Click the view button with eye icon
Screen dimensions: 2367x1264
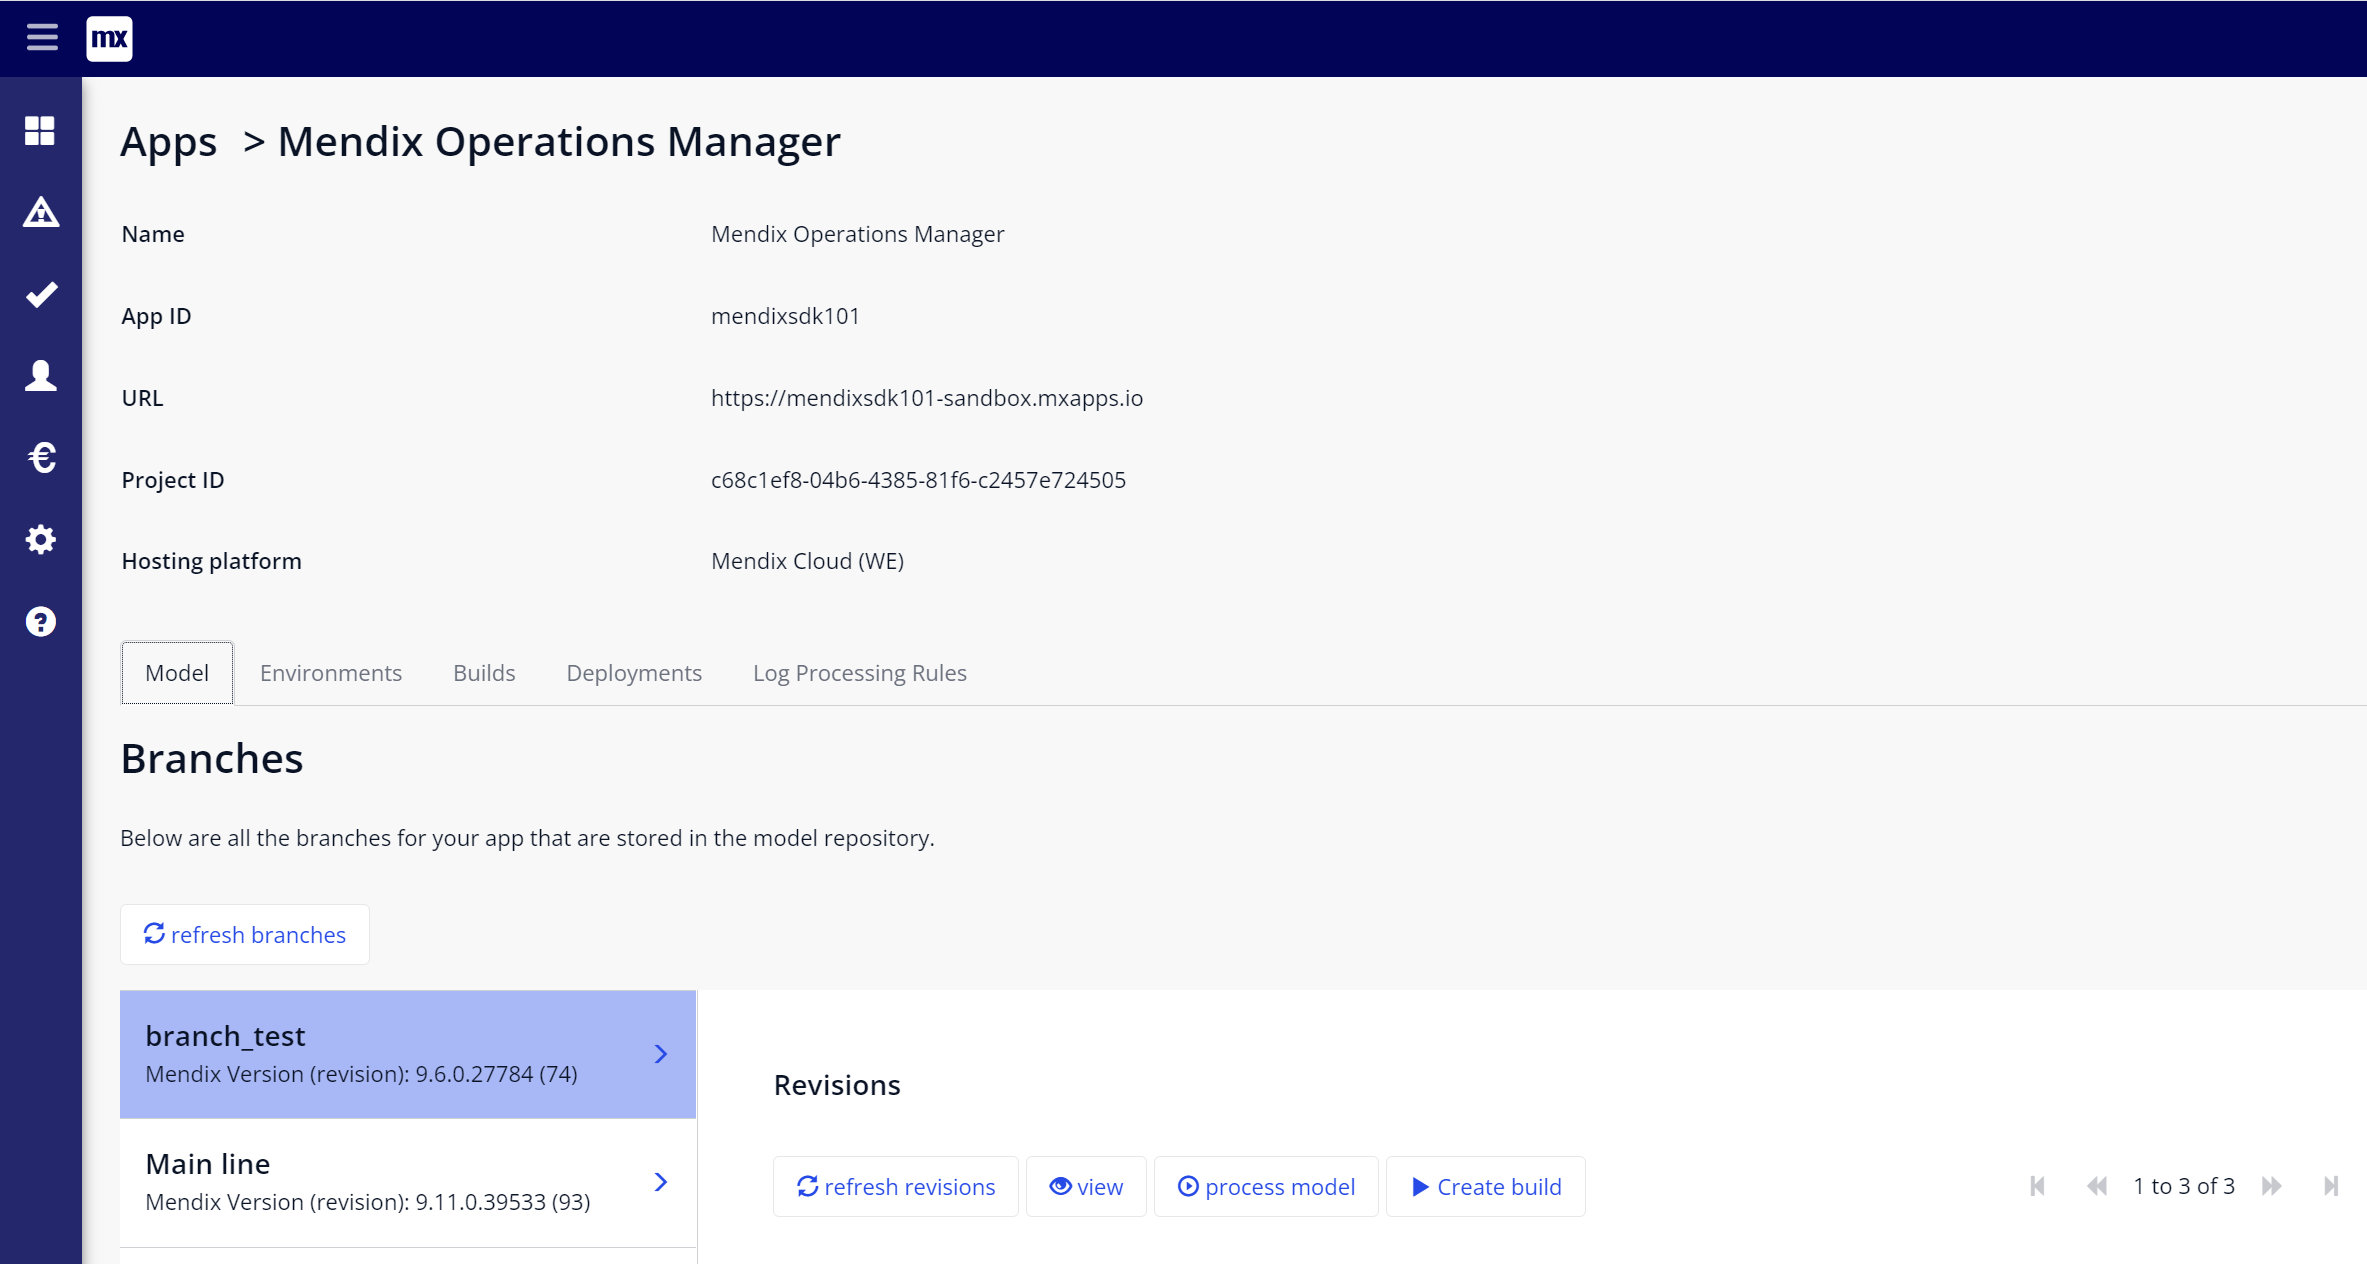pyautogui.click(x=1086, y=1186)
